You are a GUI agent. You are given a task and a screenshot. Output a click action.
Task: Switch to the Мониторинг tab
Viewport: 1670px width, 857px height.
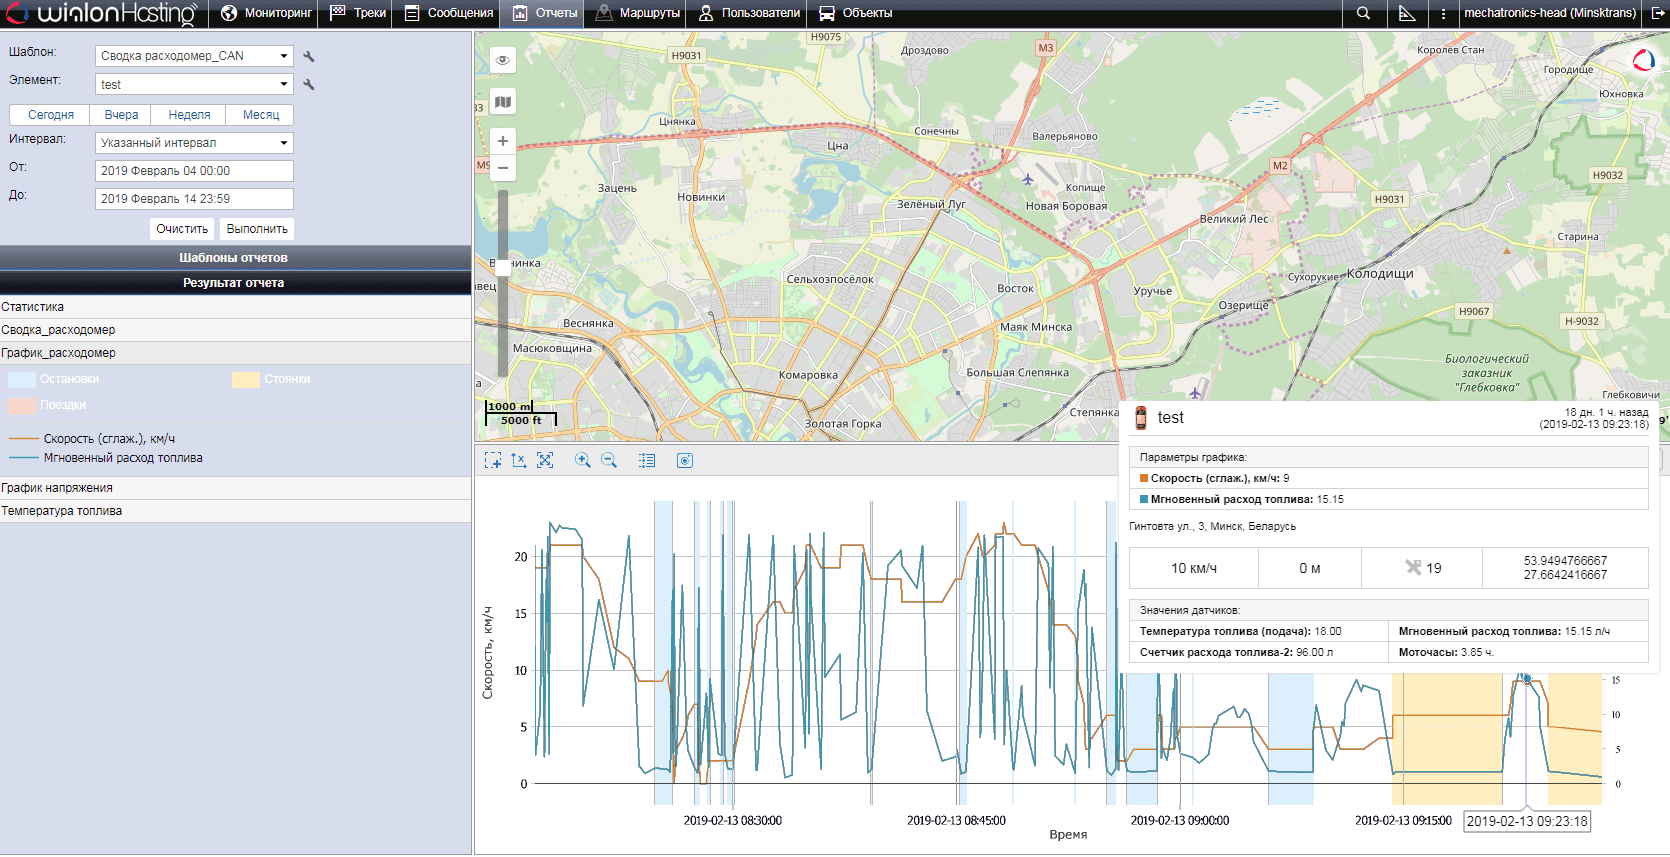(266, 13)
